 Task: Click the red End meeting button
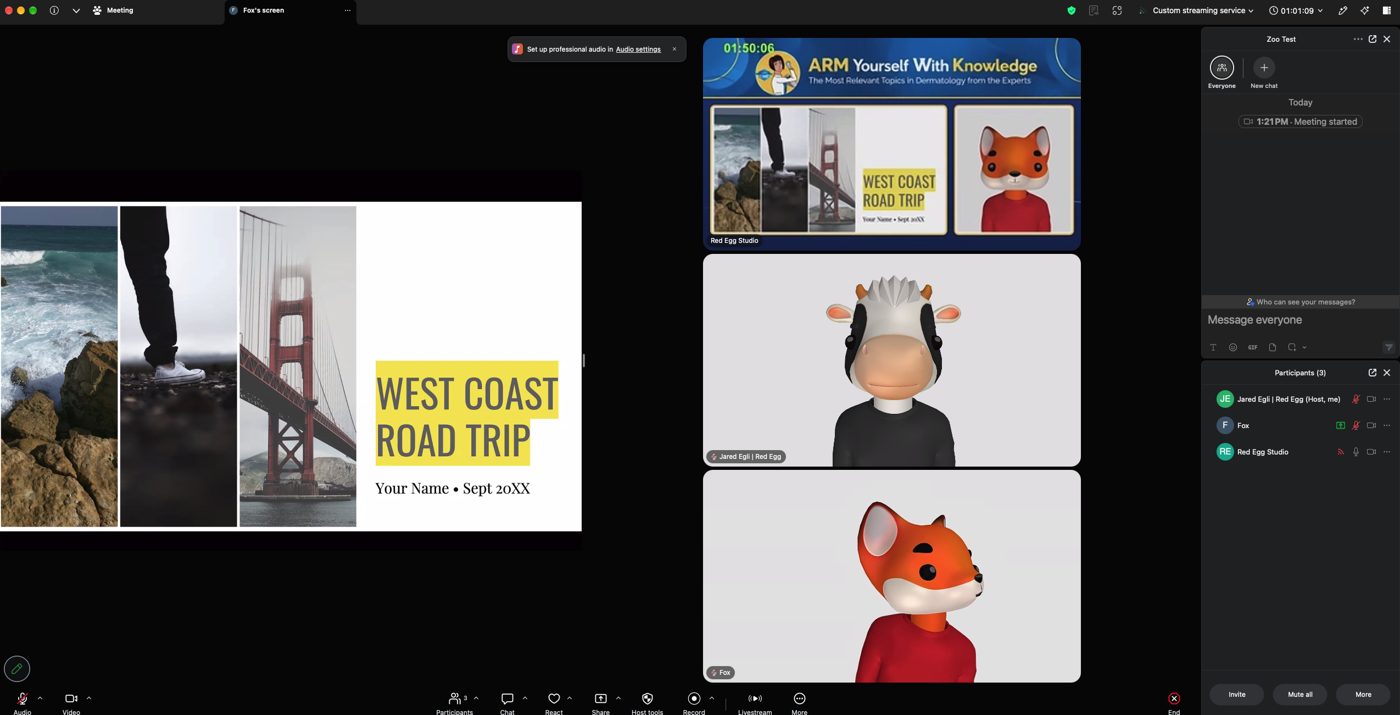point(1174,702)
